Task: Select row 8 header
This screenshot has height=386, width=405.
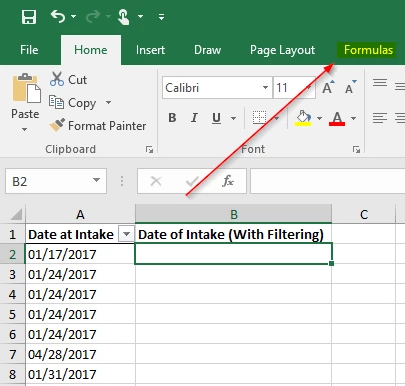Action: point(12,374)
